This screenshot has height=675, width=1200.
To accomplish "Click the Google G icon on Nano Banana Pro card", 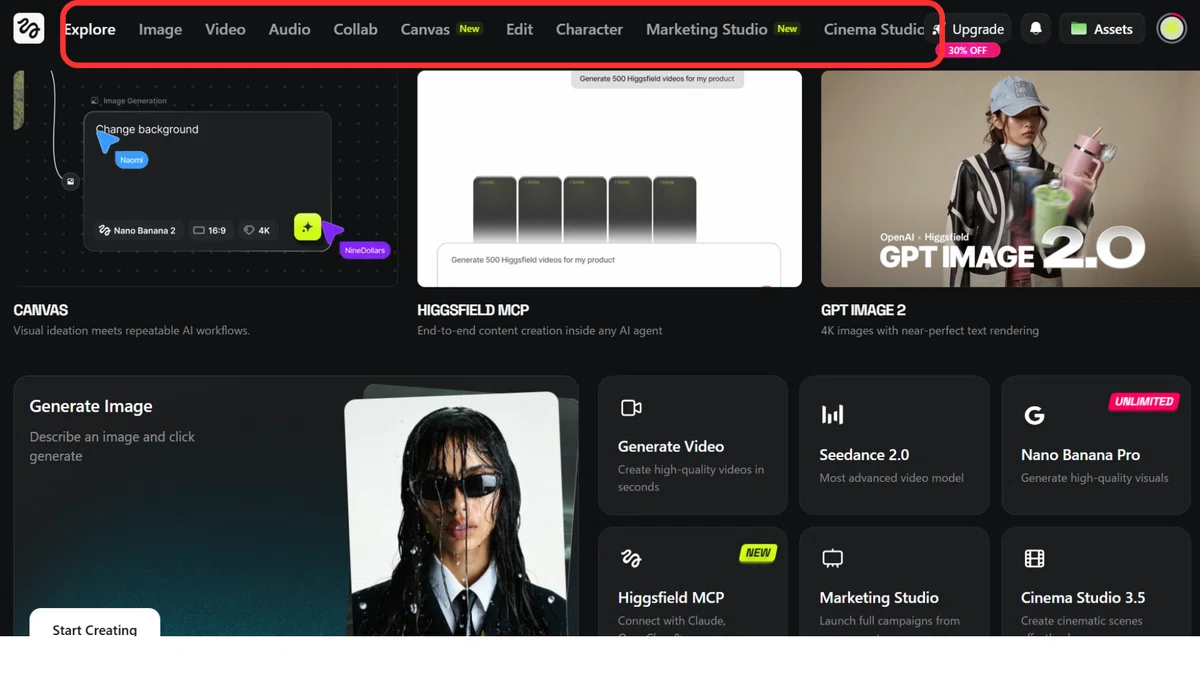I will pos(1034,414).
